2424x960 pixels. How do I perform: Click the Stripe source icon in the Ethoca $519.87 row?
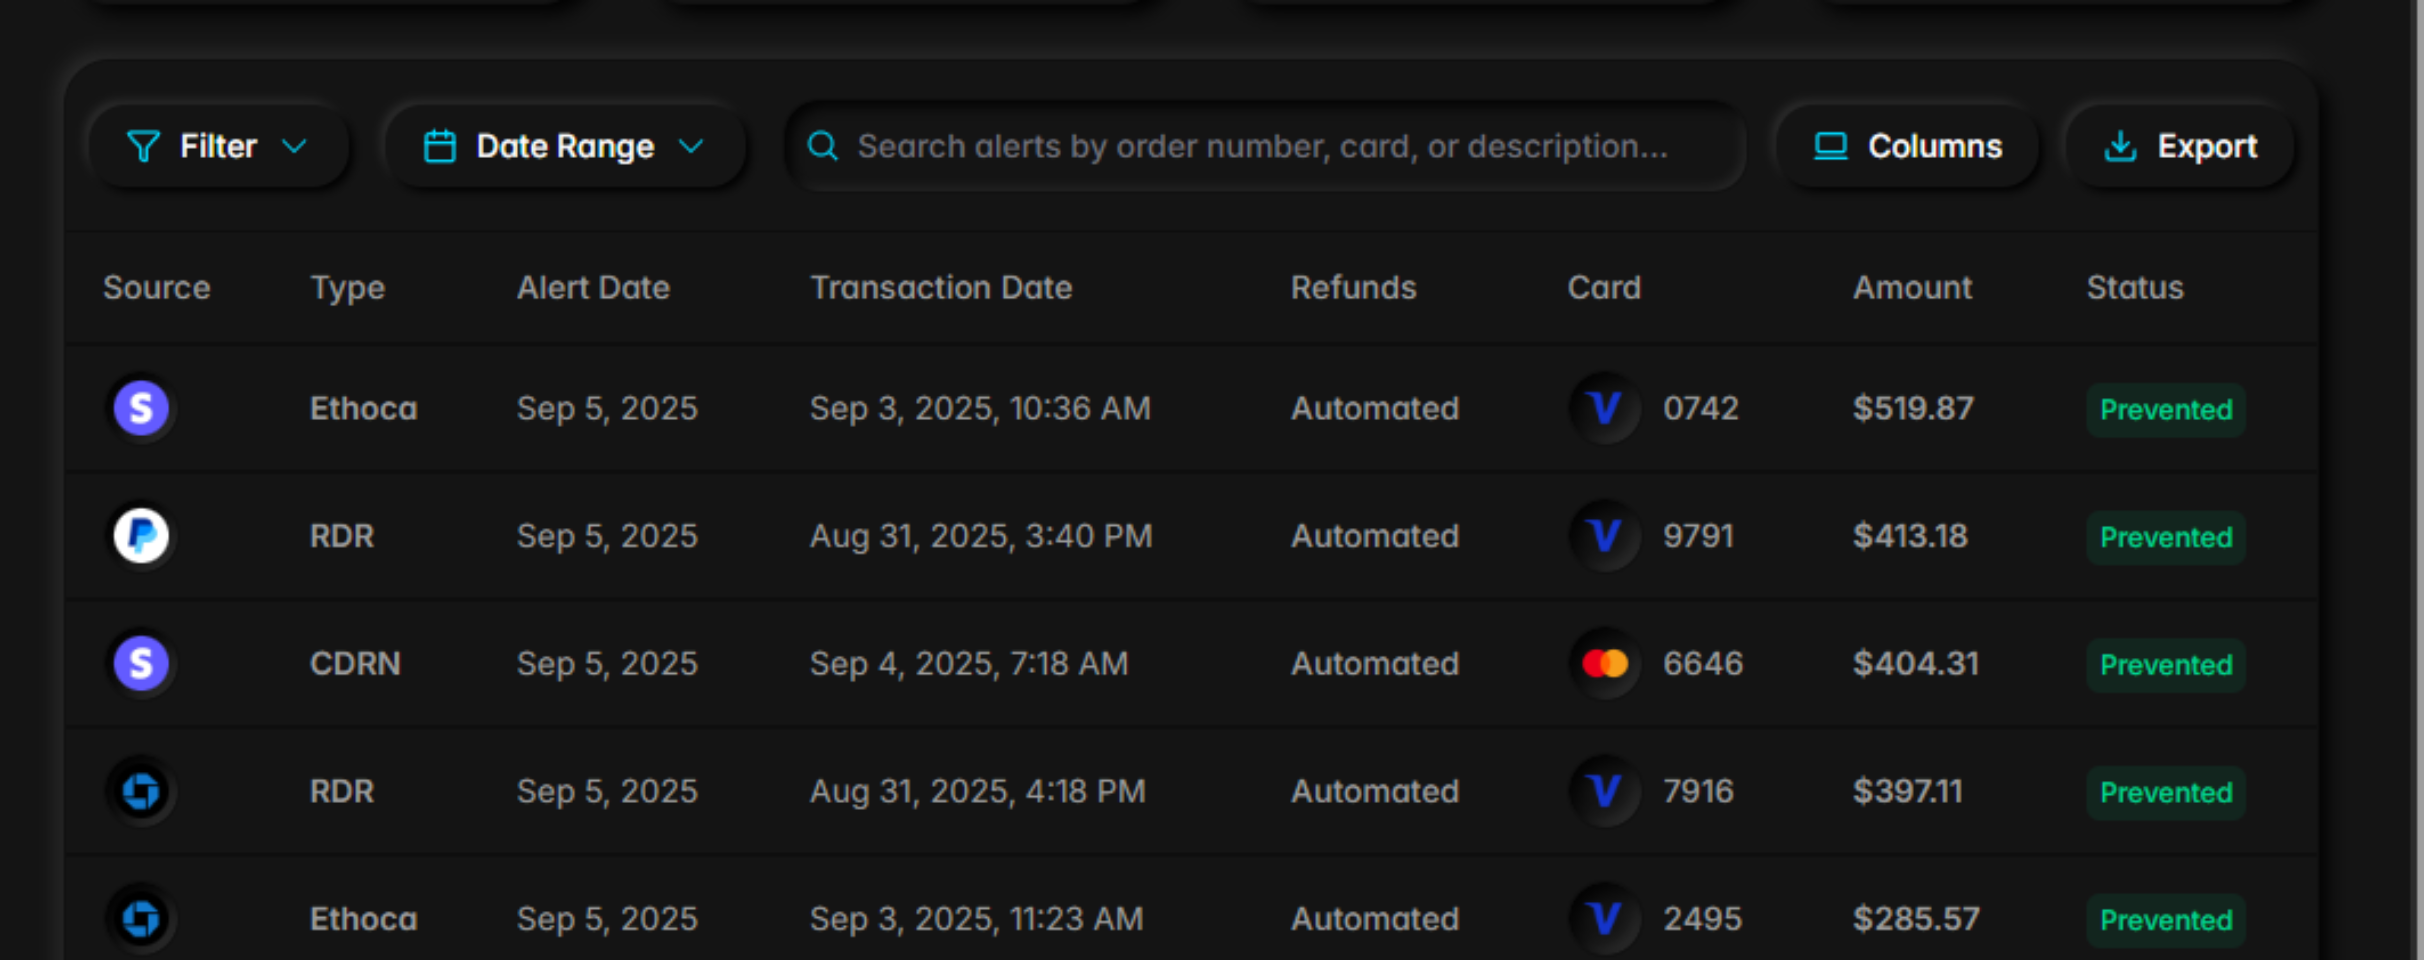point(141,408)
